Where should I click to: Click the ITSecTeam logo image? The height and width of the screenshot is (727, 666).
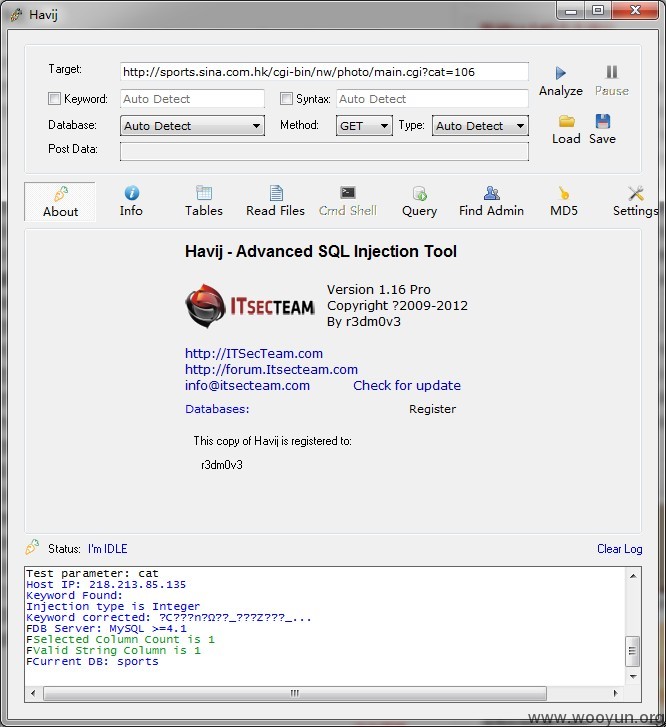pyautogui.click(x=250, y=306)
